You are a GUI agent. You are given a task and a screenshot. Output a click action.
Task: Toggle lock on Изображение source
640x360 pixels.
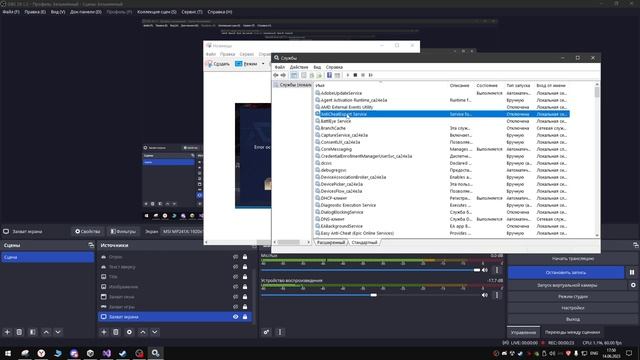(245, 287)
